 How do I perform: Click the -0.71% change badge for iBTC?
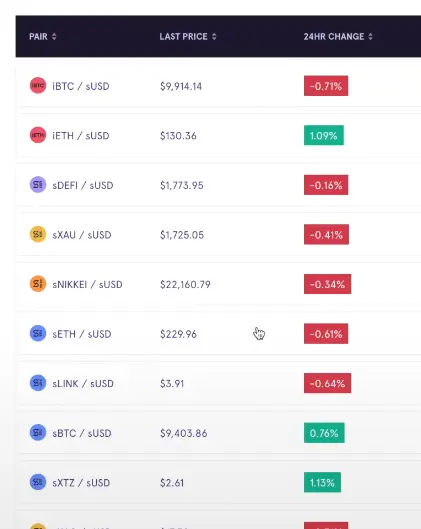point(326,86)
